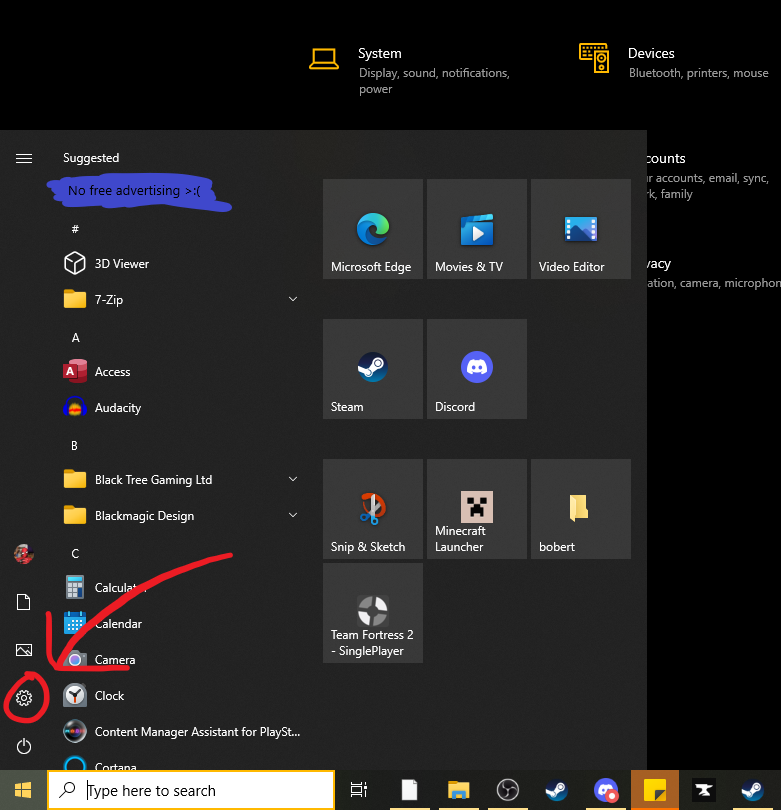Open the Discord tile
This screenshot has width=781, height=810.
476,369
